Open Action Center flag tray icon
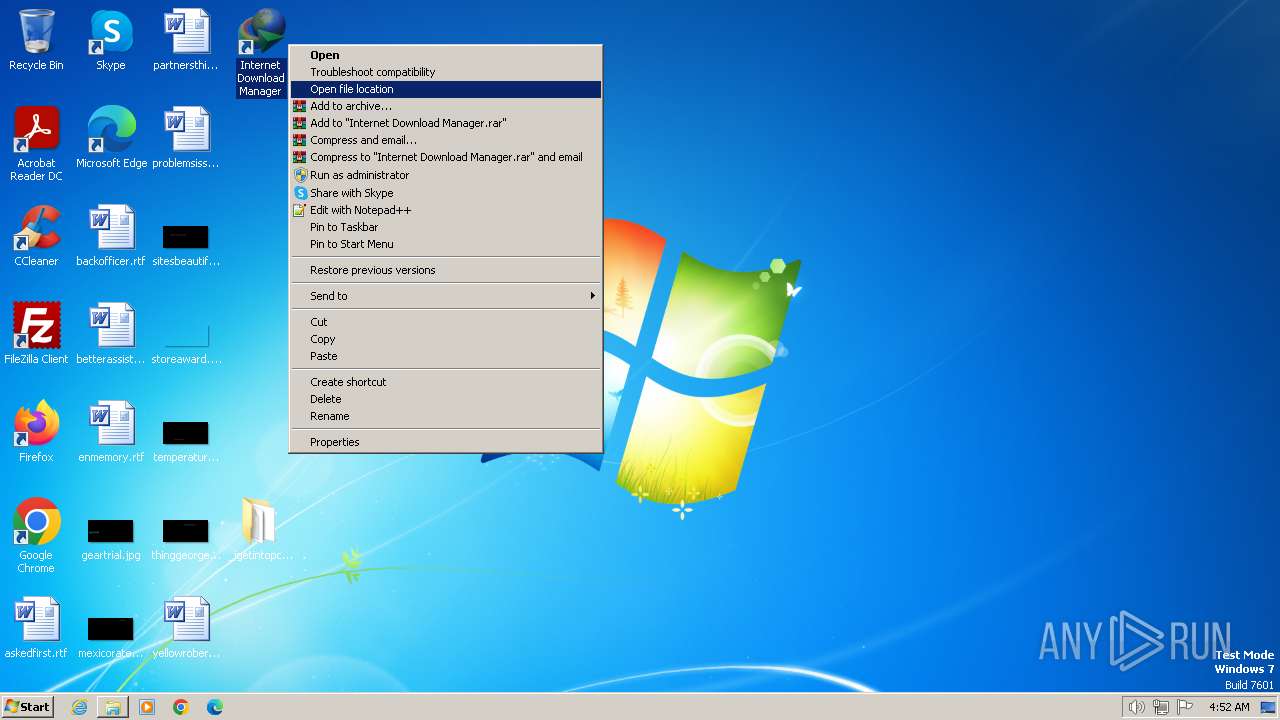Image resolution: width=1280 pixels, height=720 pixels. point(1185,707)
